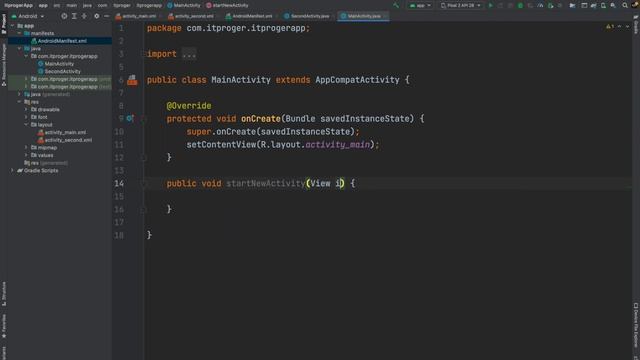Click the Select Opened File target icon
This screenshot has width=640, height=360.
pos(64,16)
